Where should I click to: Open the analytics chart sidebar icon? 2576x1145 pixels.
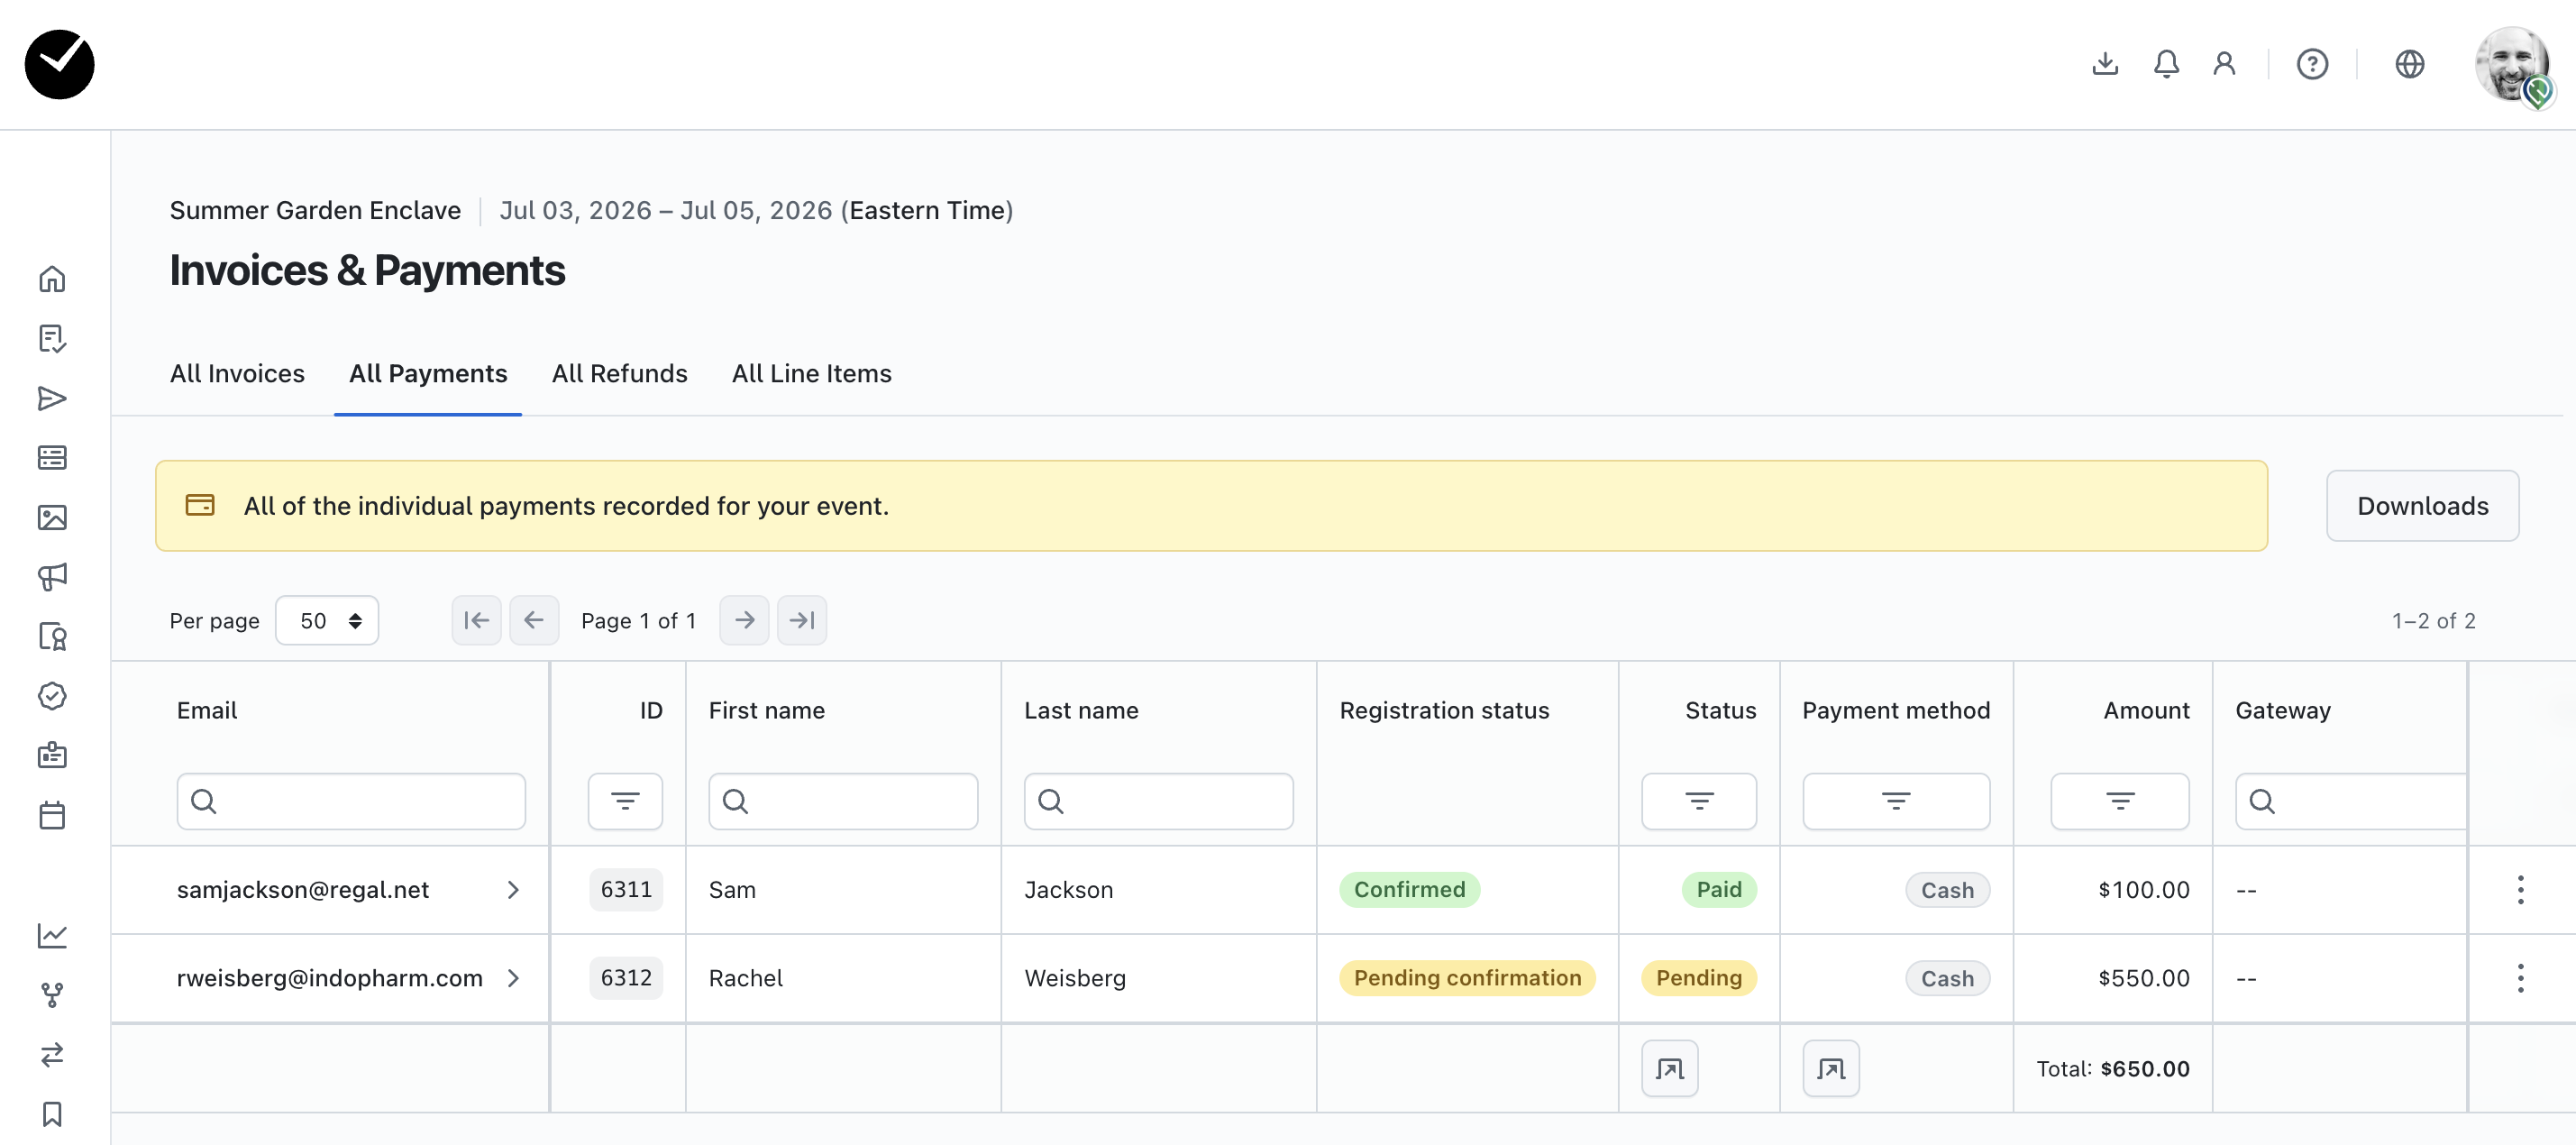click(52, 935)
